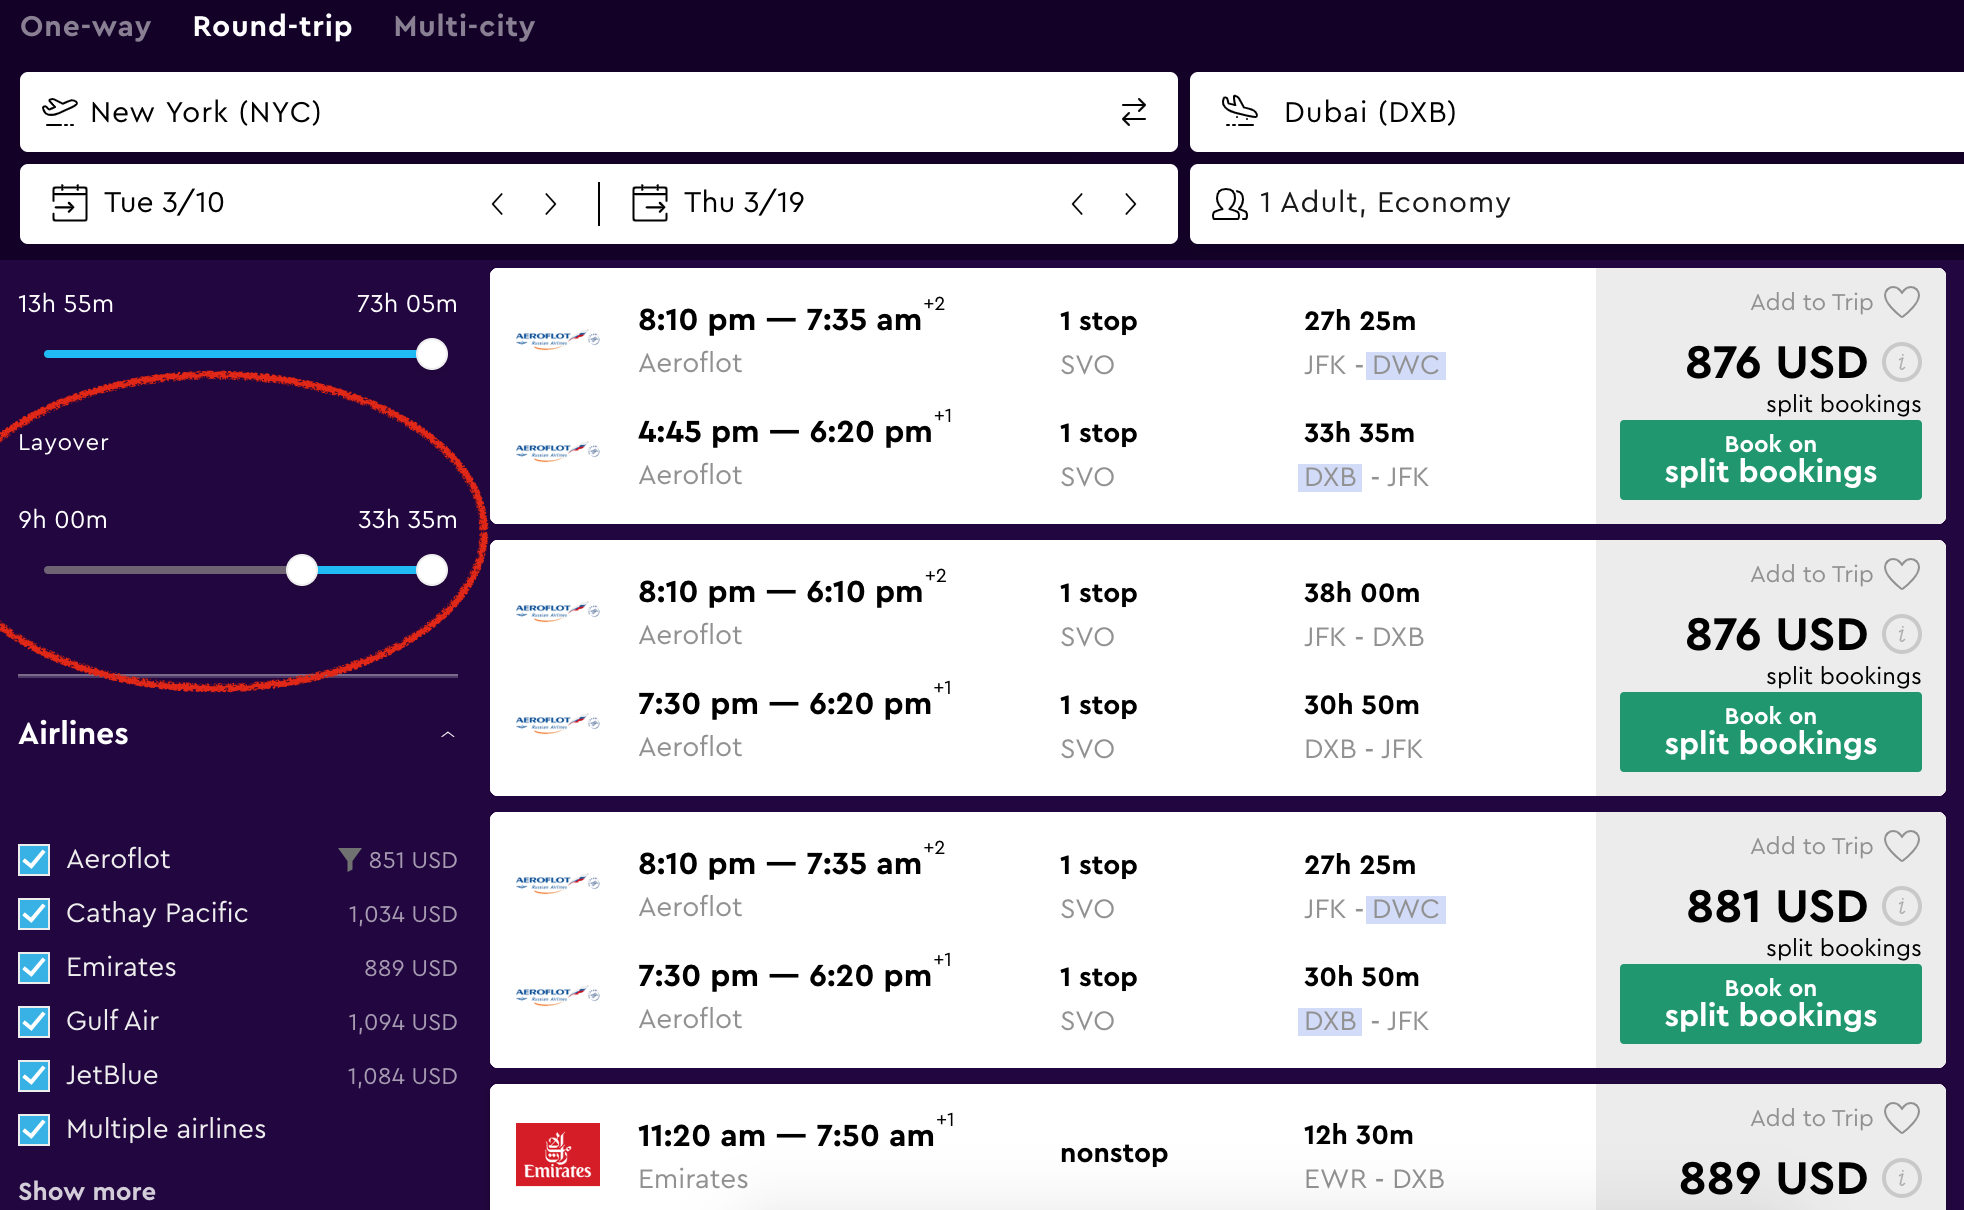
Task: Open return date calendar icon
Action: pos(650,203)
